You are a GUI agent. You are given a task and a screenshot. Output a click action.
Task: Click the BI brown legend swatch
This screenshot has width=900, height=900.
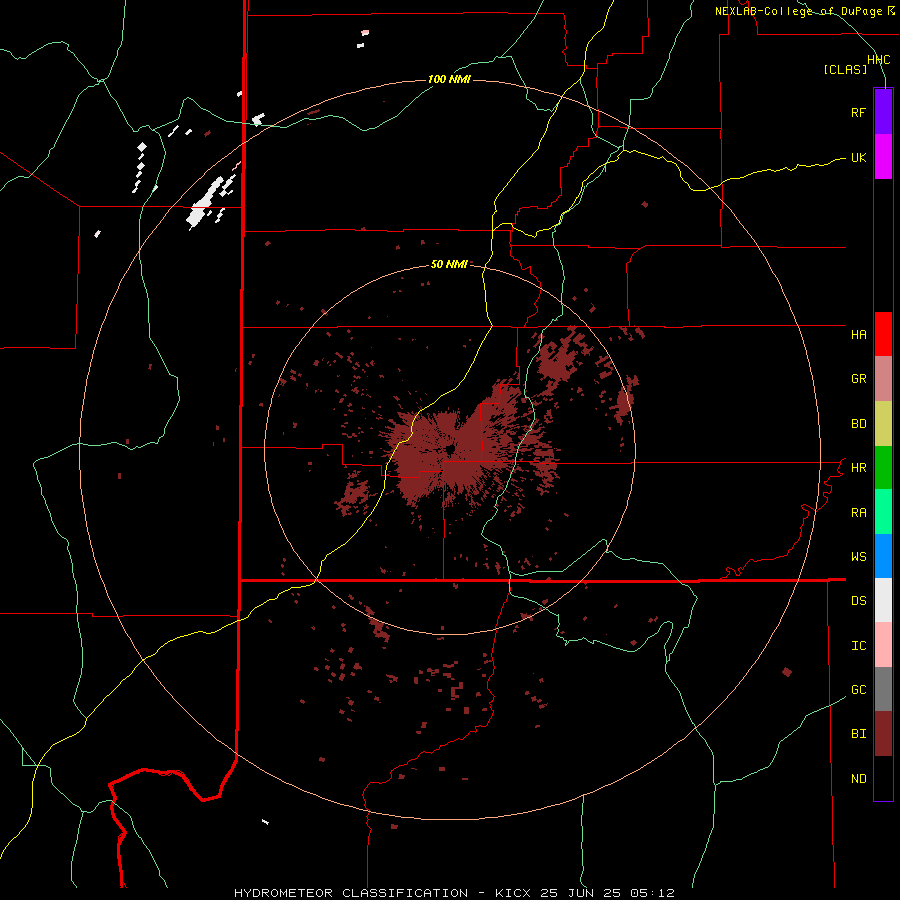pos(883,734)
